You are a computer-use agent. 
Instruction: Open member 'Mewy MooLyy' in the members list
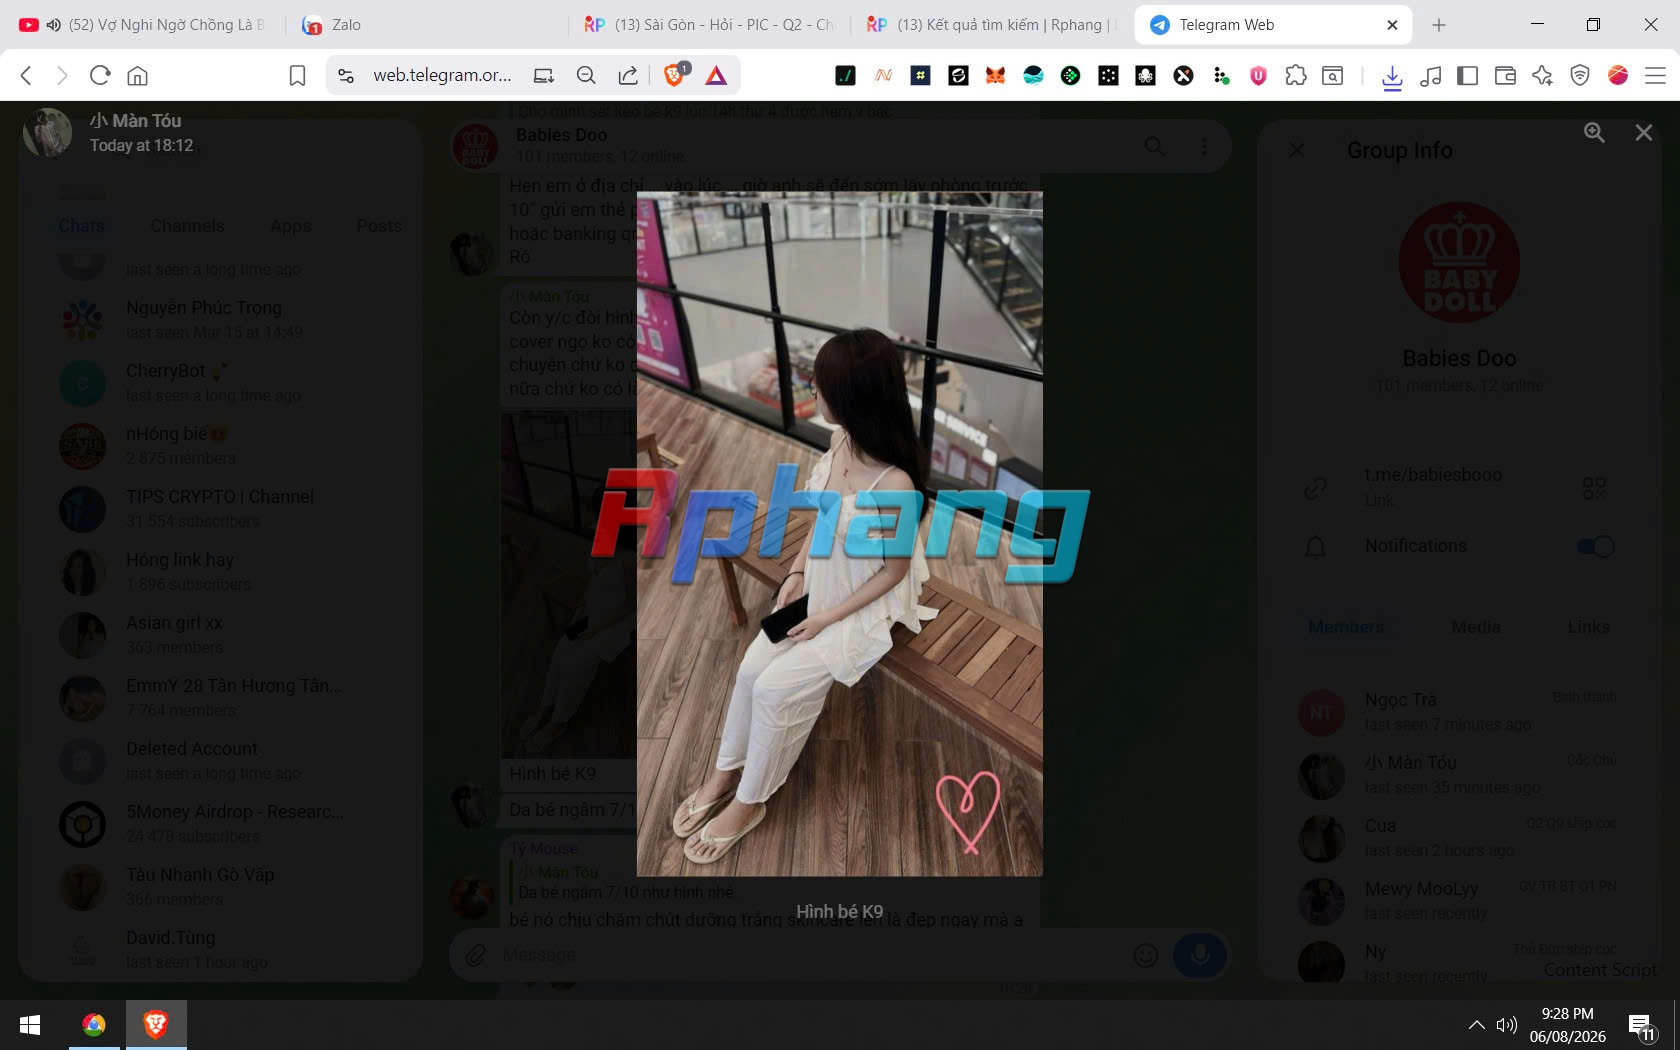point(1459,900)
